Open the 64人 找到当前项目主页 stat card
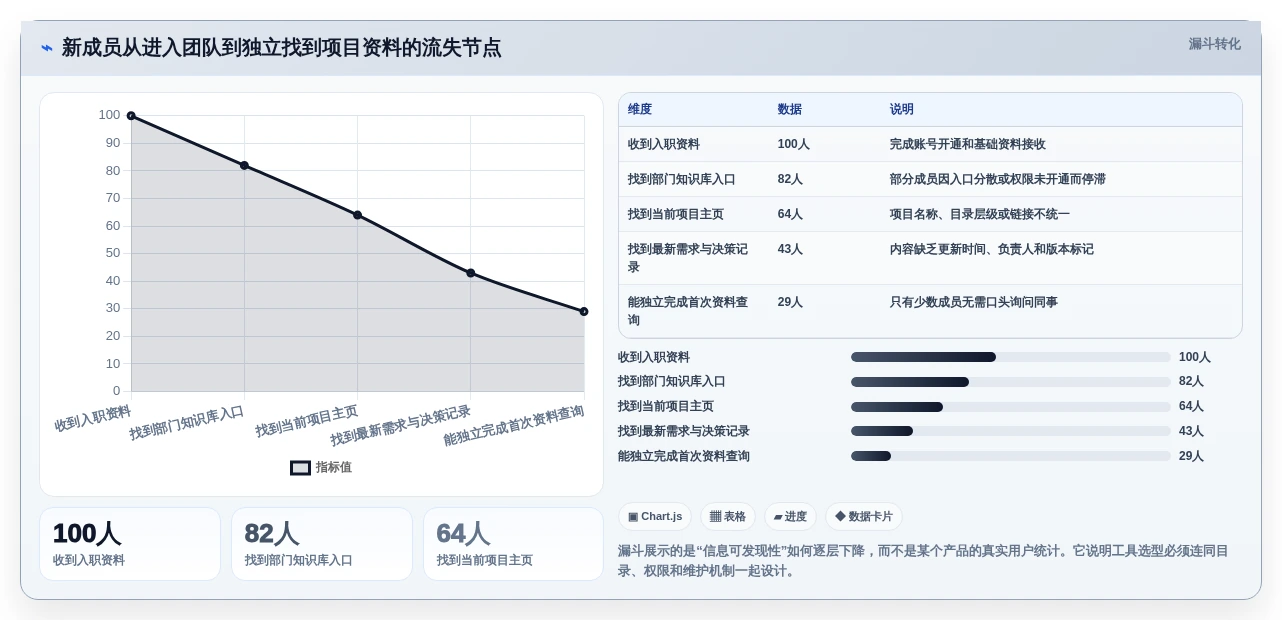1282x620 pixels. point(513,544)
